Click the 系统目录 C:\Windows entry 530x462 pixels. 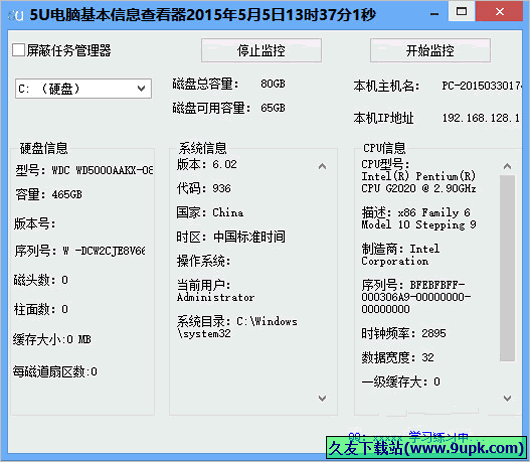click(237, 327)
